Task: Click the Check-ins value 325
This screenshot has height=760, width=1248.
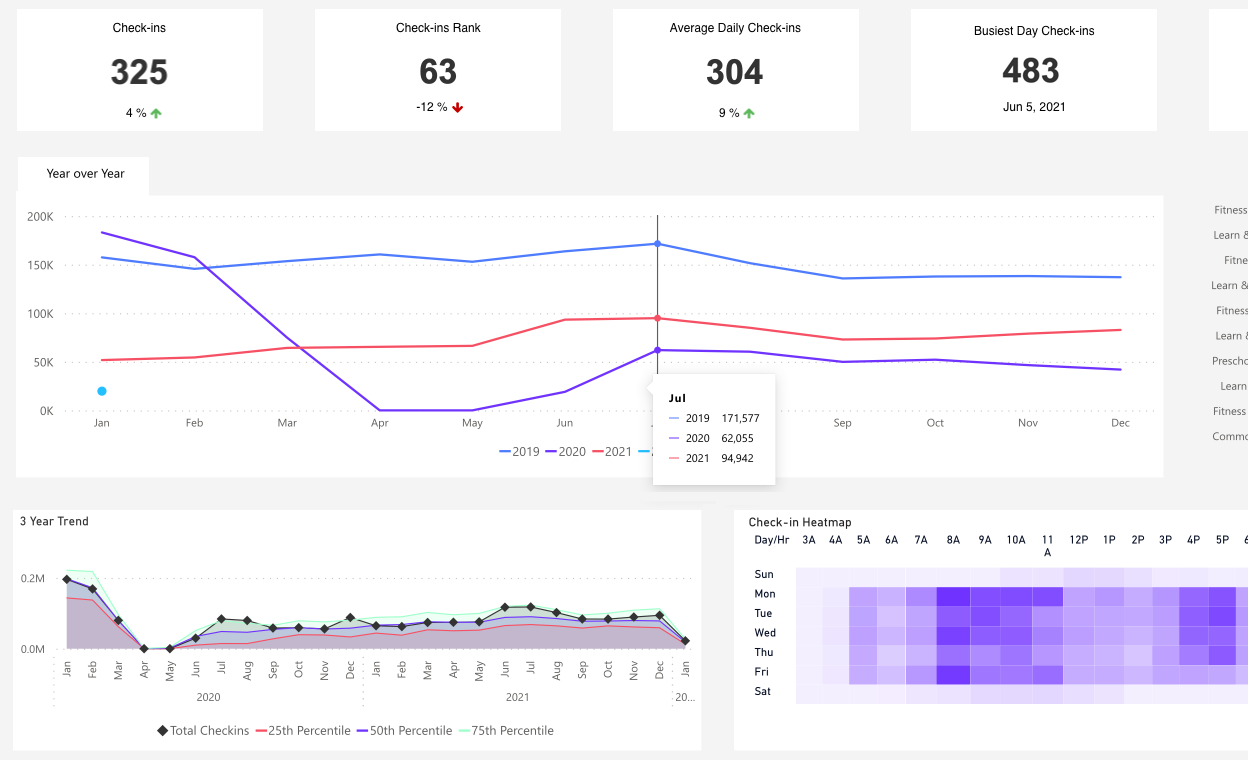Action: click(139, 72)
